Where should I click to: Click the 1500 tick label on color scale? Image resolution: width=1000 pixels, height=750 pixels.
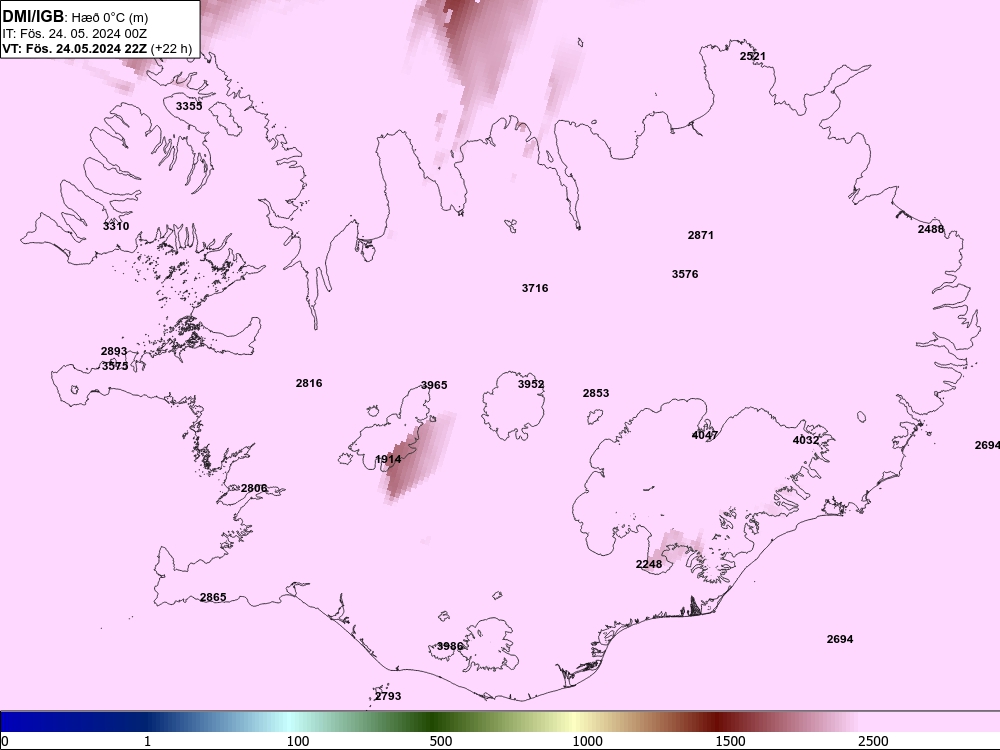point(730,741)
